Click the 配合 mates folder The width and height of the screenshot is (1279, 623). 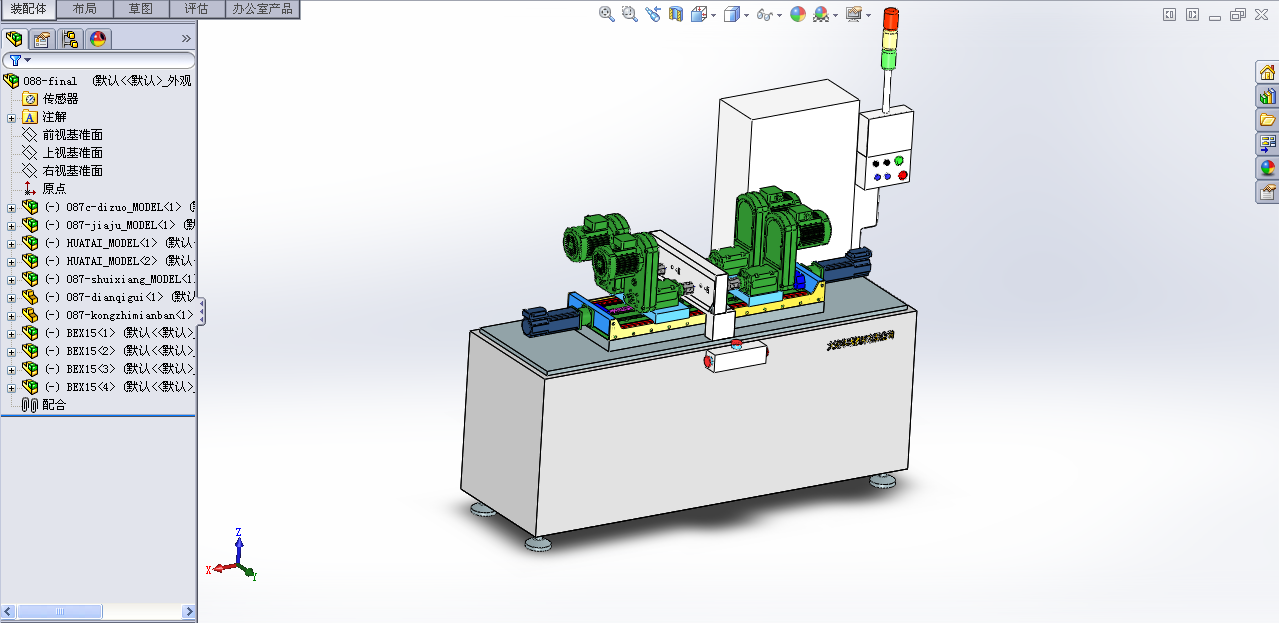[x=44, y=406]
